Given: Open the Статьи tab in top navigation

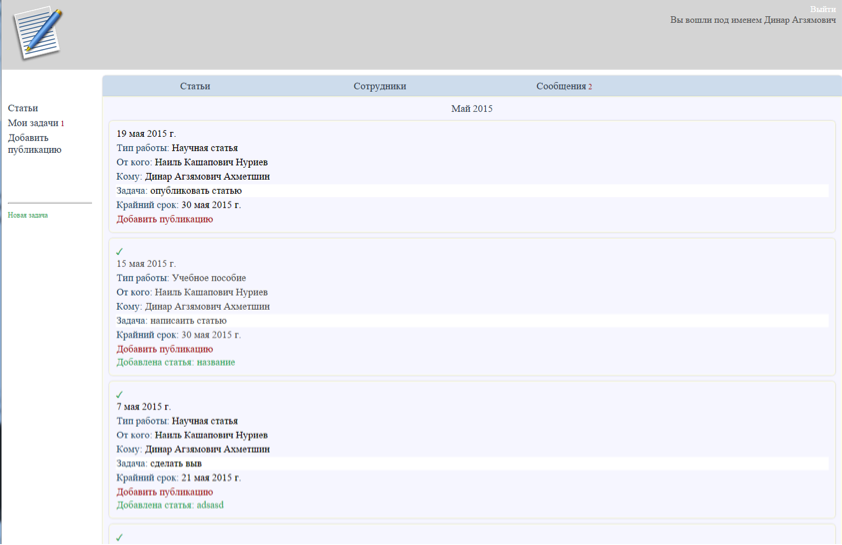Looking at the screenshot, I should coord(195,86).
